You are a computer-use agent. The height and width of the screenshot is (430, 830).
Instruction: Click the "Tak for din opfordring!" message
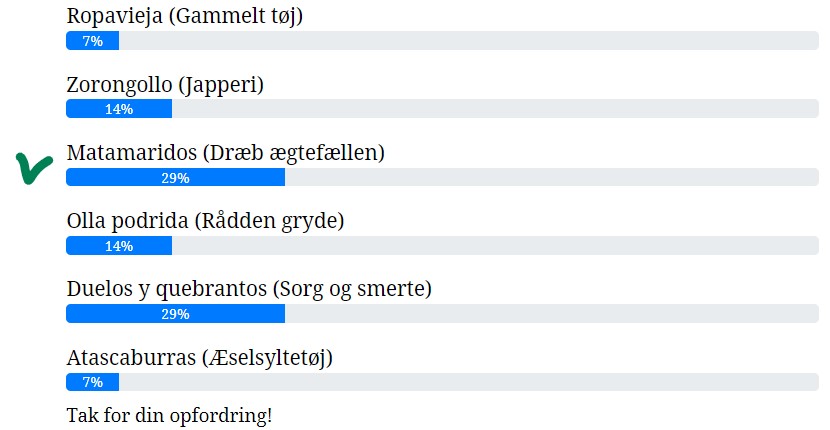click(169, 414)
